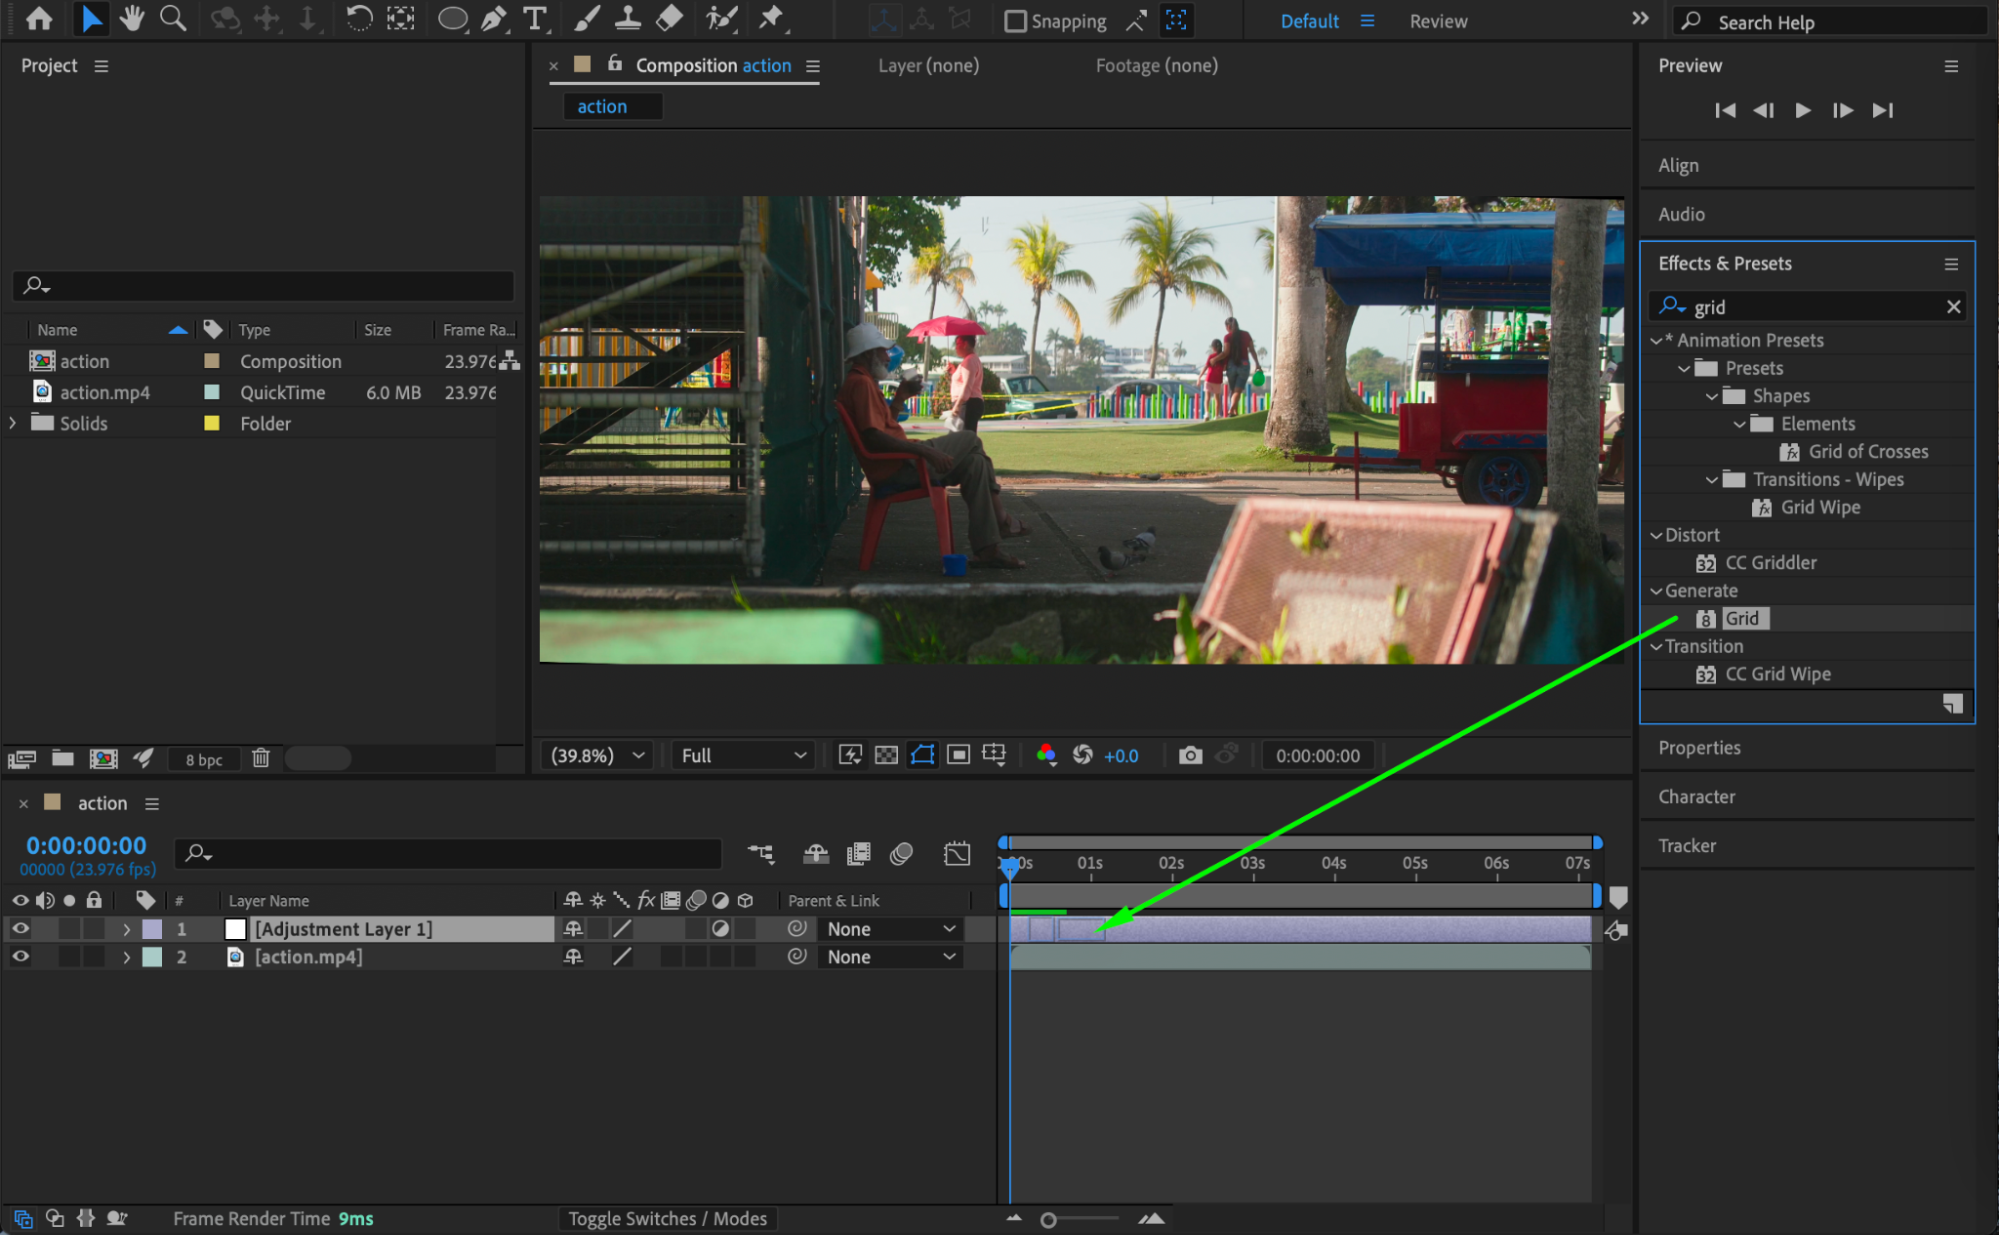
Task: Hide the Adjustment Layer 1 eye toggle
Action: point(20,929)
